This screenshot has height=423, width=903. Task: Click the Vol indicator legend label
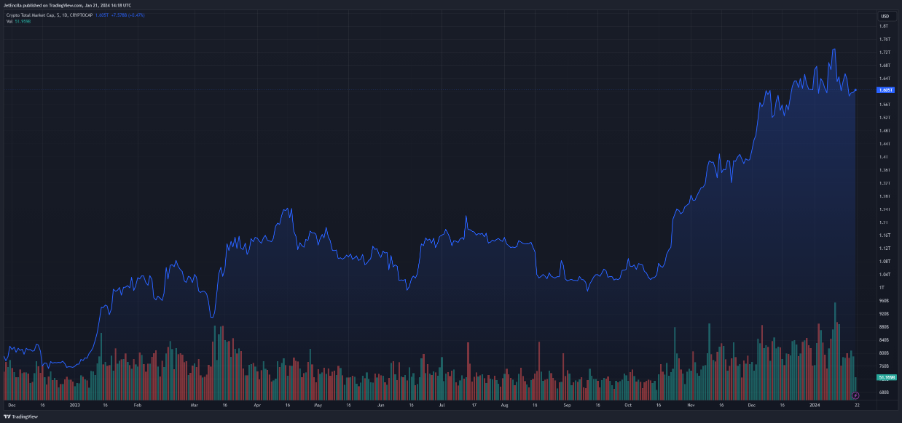click(x=10, y=21)
